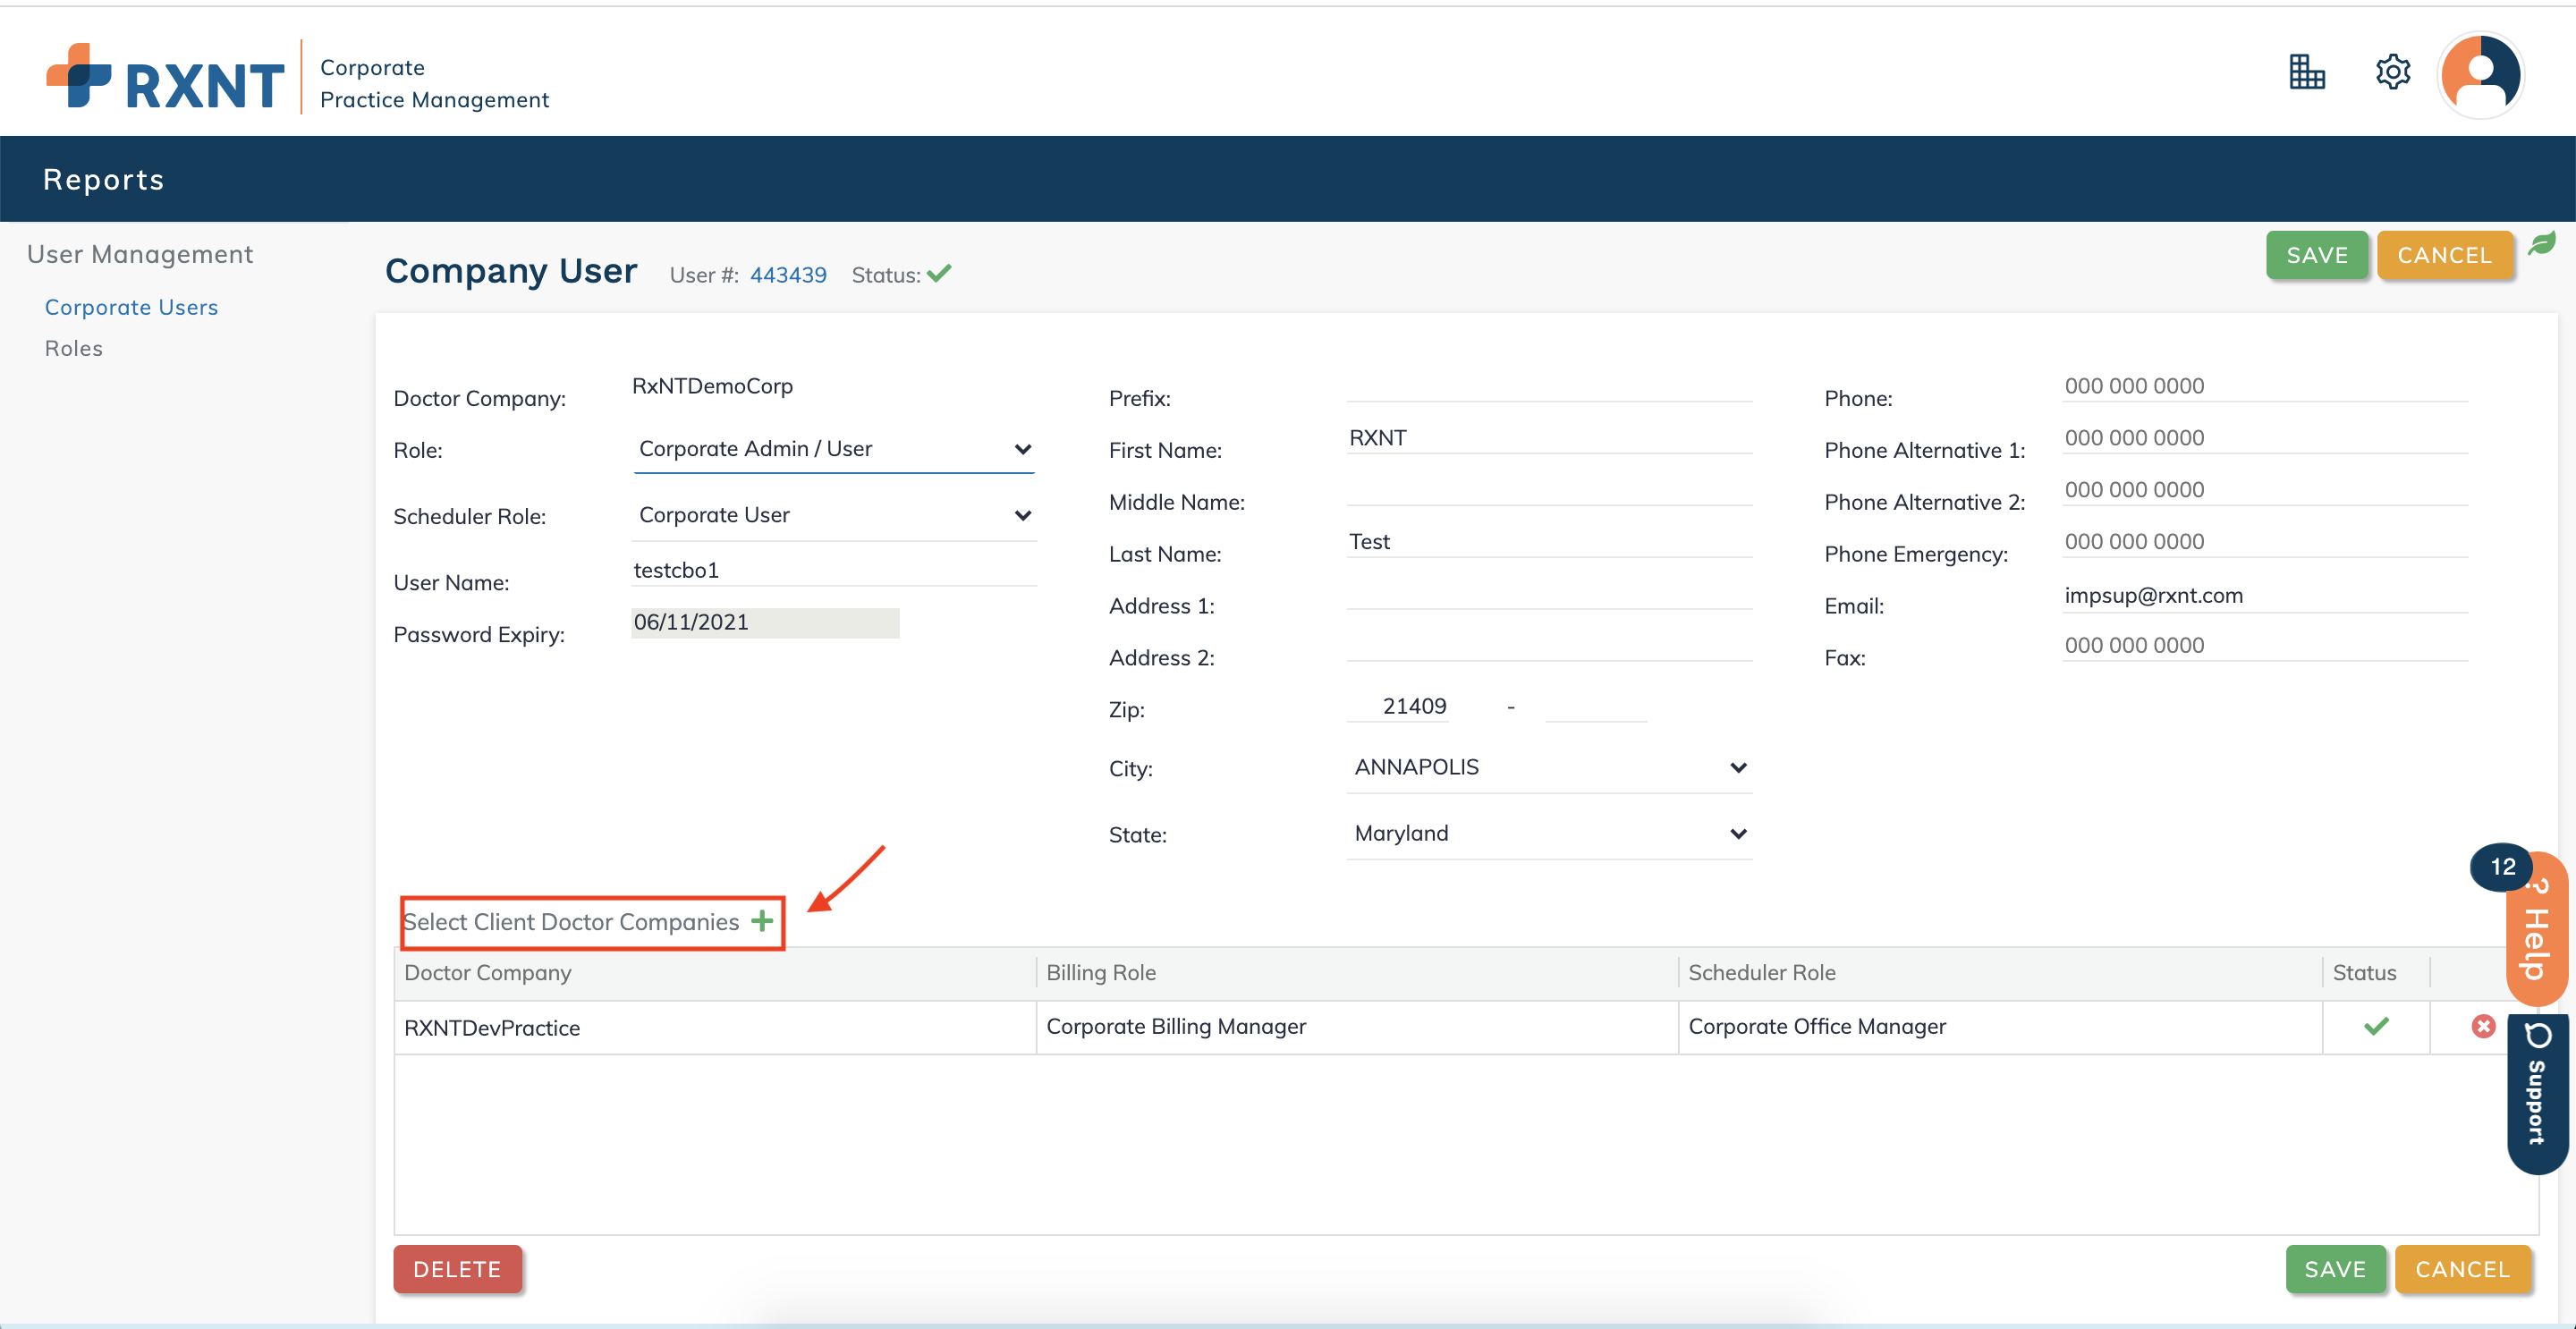Select the RXNTDevPractice cell
This screenshot has height=1329, width=2576.
pos(714,1028)
